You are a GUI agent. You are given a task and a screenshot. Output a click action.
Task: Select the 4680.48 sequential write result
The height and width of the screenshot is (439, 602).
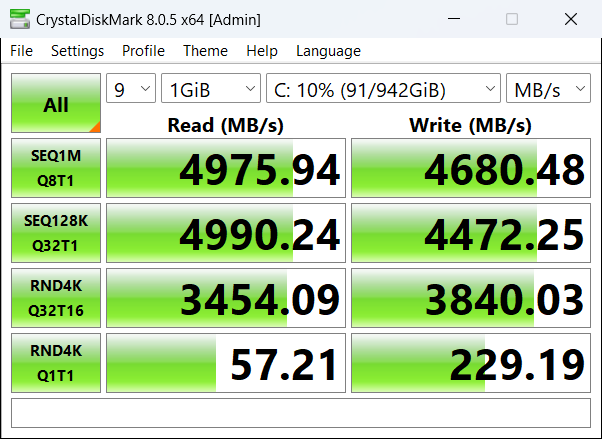(471, 168)
